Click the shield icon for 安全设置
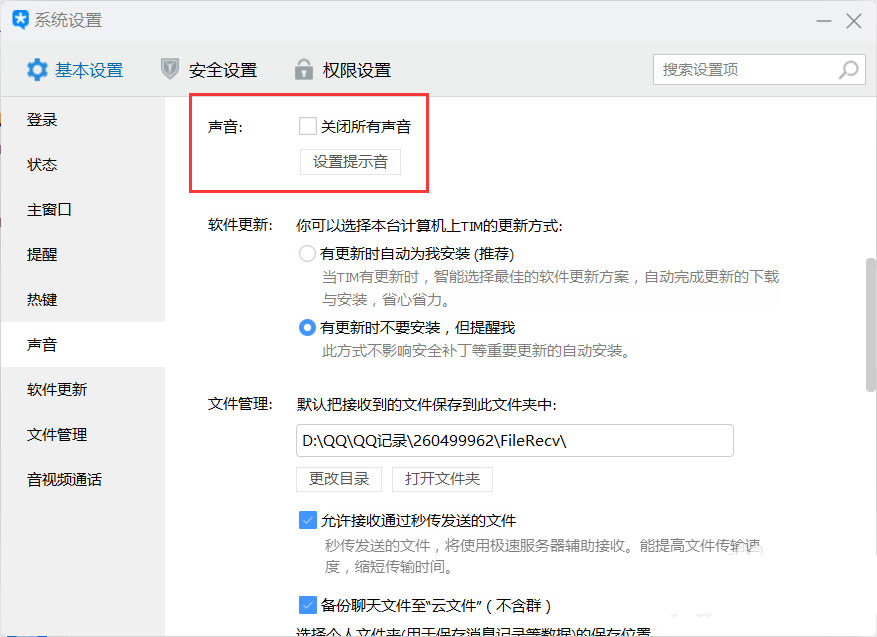Image resolution: width=877 pixels, height=637 pixels. point(170,70)
